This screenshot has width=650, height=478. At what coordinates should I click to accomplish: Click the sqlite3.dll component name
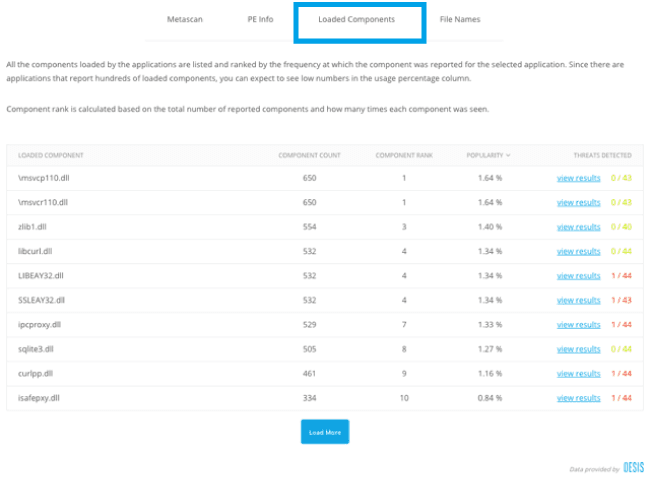coord(36,349)
